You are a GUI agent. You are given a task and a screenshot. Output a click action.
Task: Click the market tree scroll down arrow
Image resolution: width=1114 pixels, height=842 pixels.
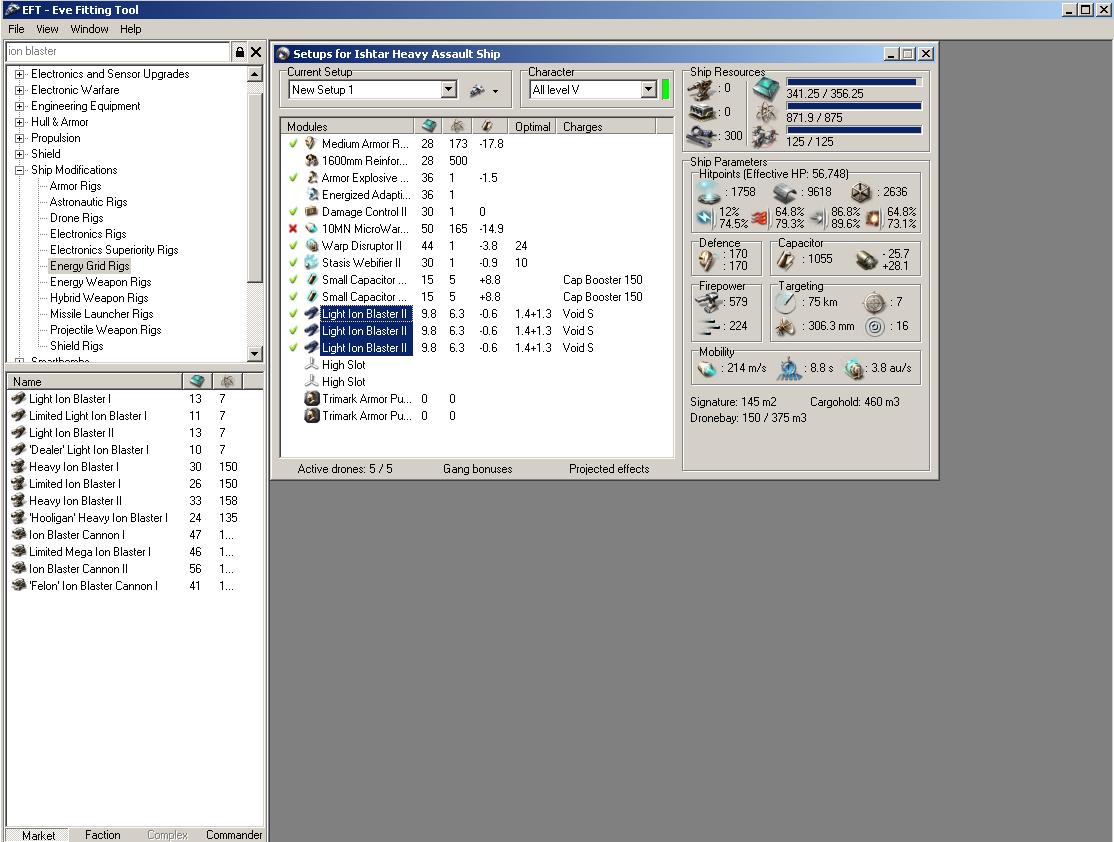254,354
